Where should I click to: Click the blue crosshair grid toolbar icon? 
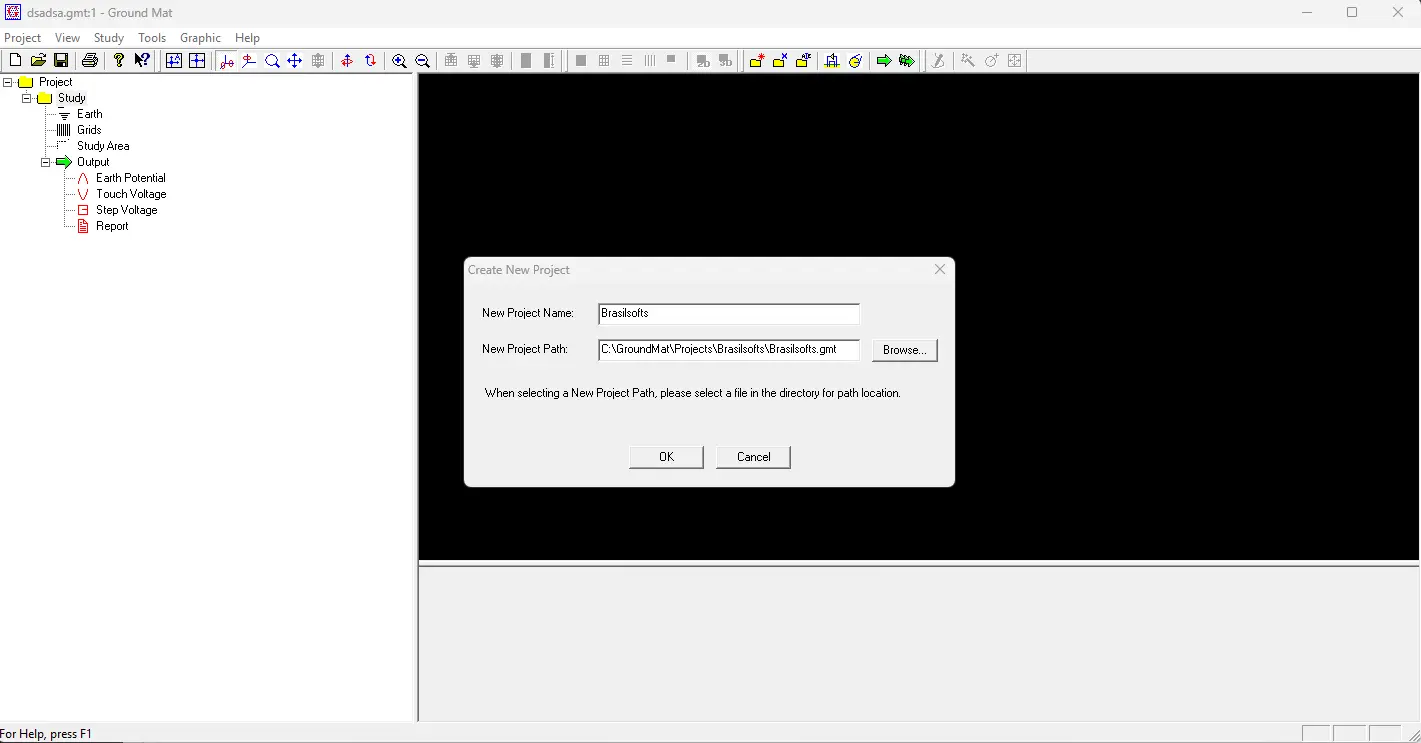[197, 61]
